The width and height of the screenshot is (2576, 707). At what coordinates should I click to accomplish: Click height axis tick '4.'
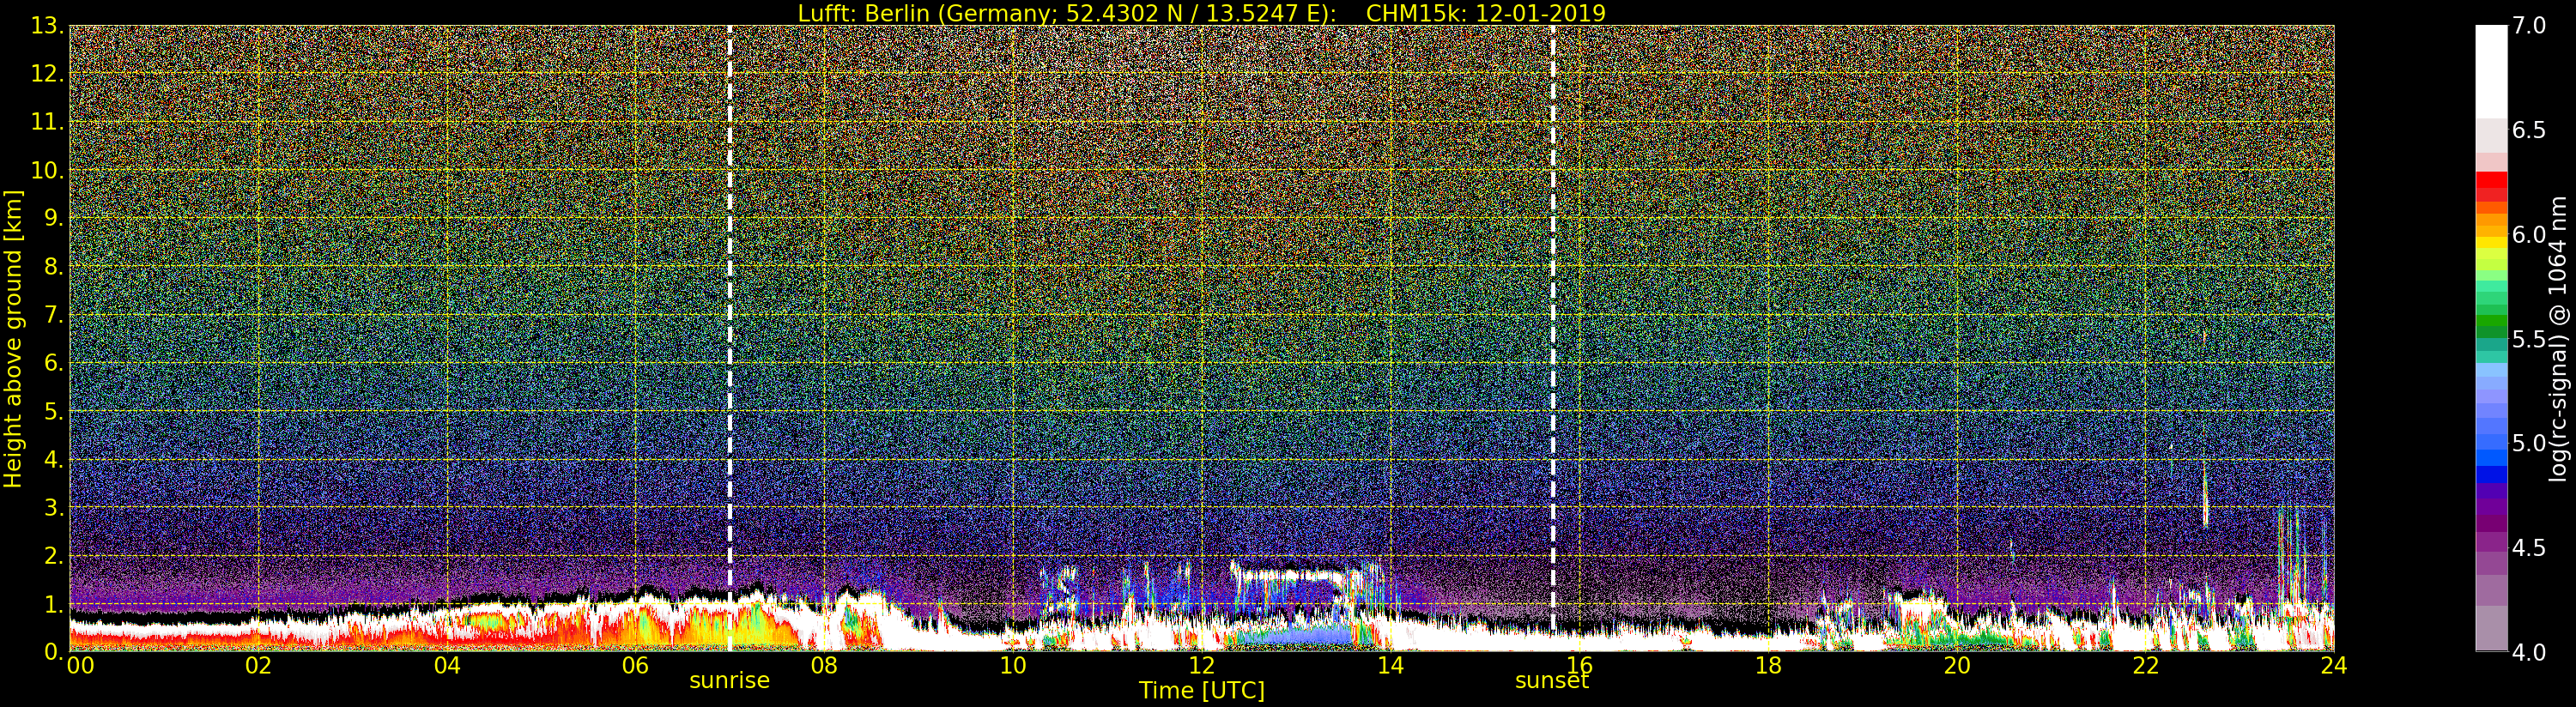click(x=54, y=459)
